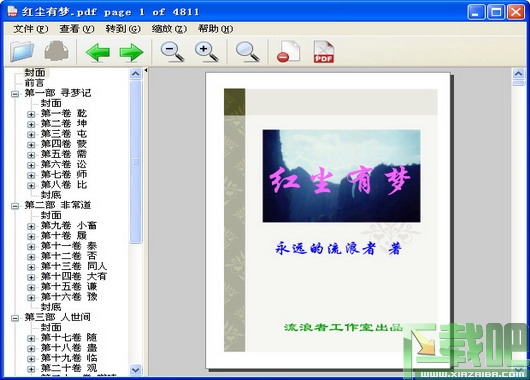Viewport: 530px width, 380px height.
Task: Click the printer icon in the toolbar
Action: pyautogui.click(x=57, y=51)
